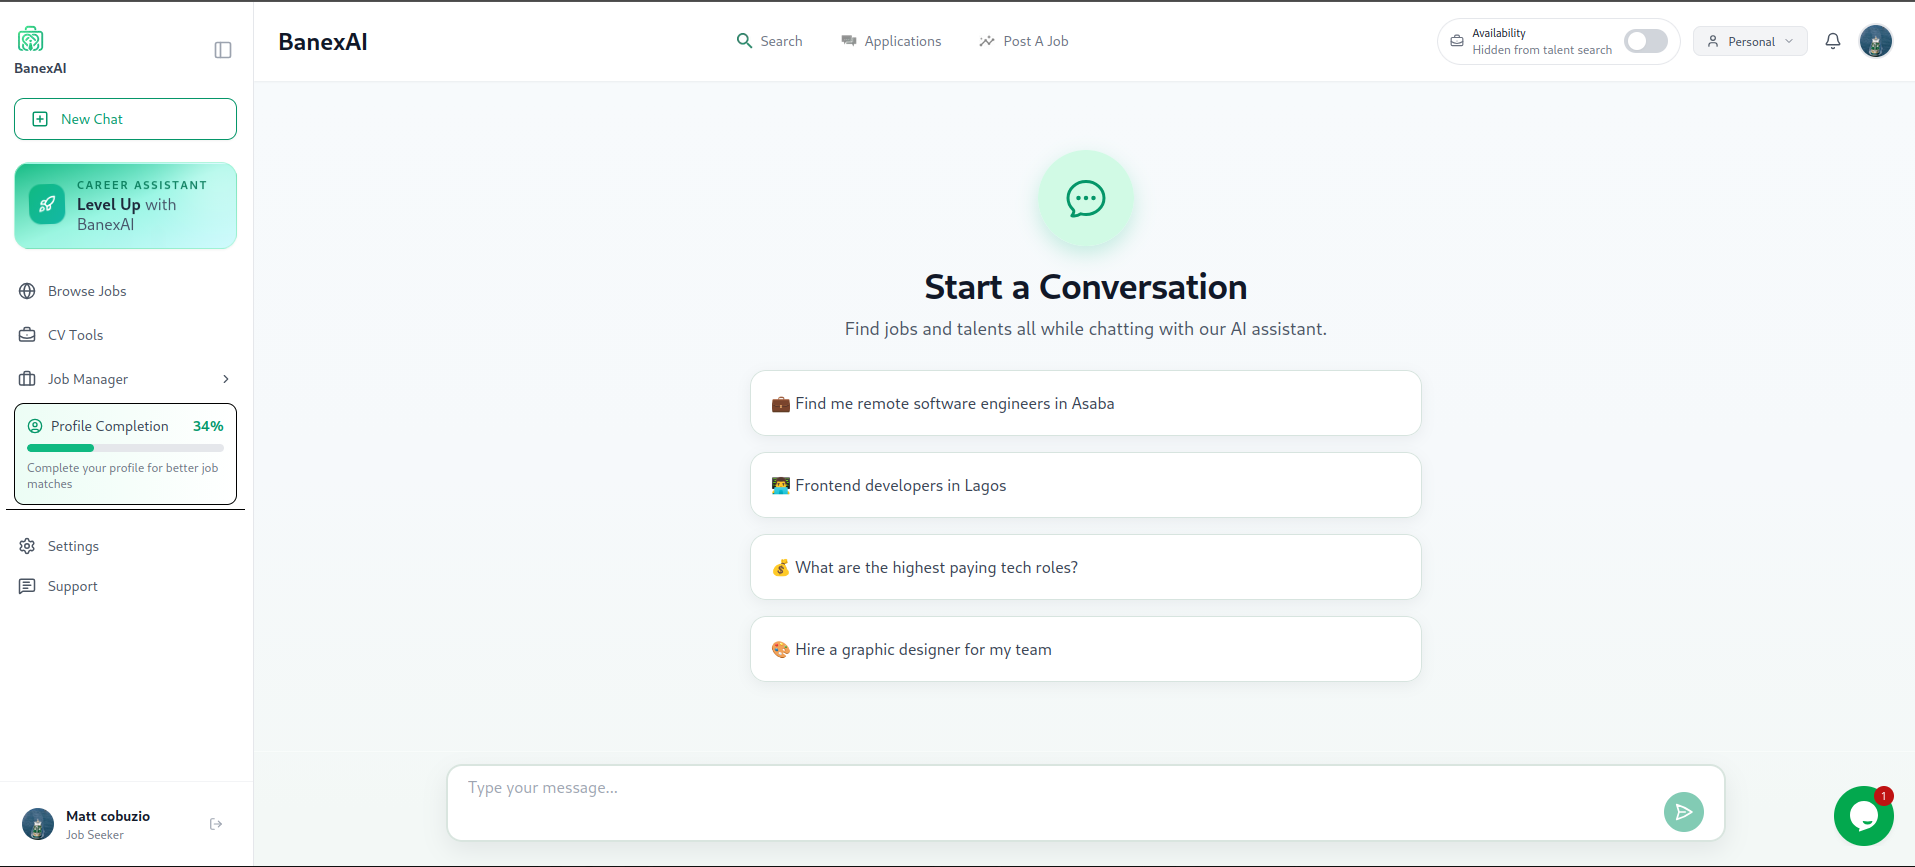
Task: Open the Personal account dropdown
Action: click(x=1750, y=41)
